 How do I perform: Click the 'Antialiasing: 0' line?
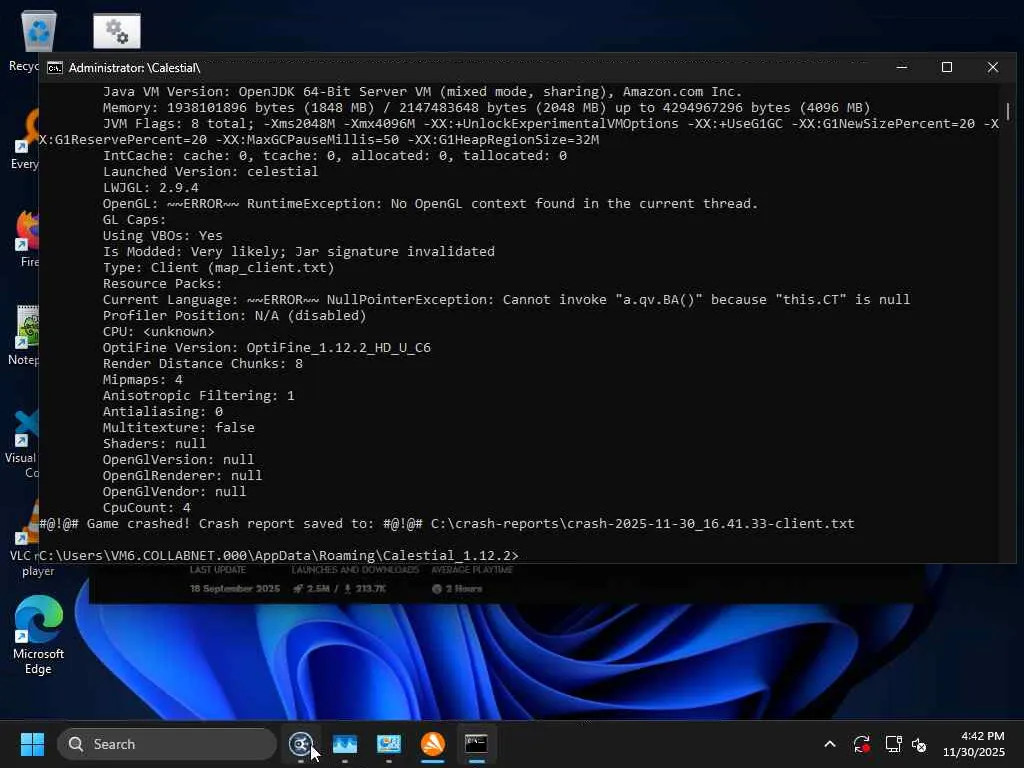point(163,411)
